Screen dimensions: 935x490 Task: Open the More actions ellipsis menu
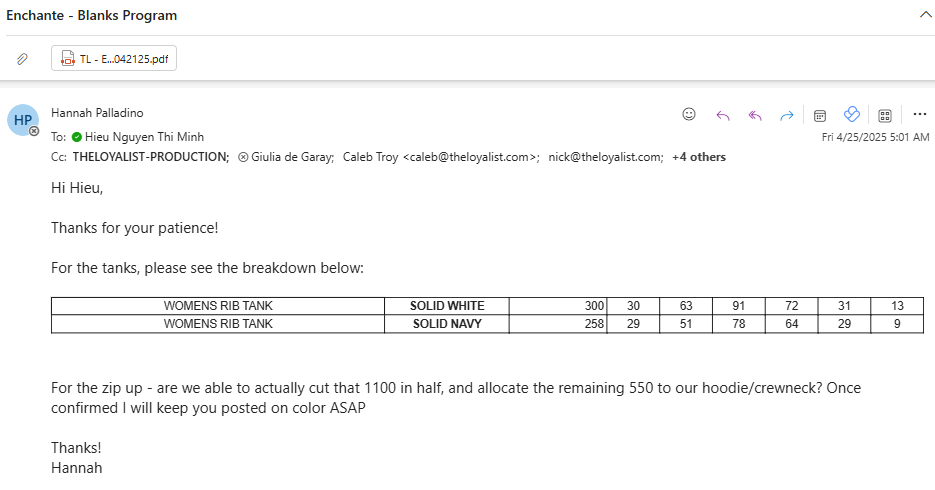[x=919, y=114]
